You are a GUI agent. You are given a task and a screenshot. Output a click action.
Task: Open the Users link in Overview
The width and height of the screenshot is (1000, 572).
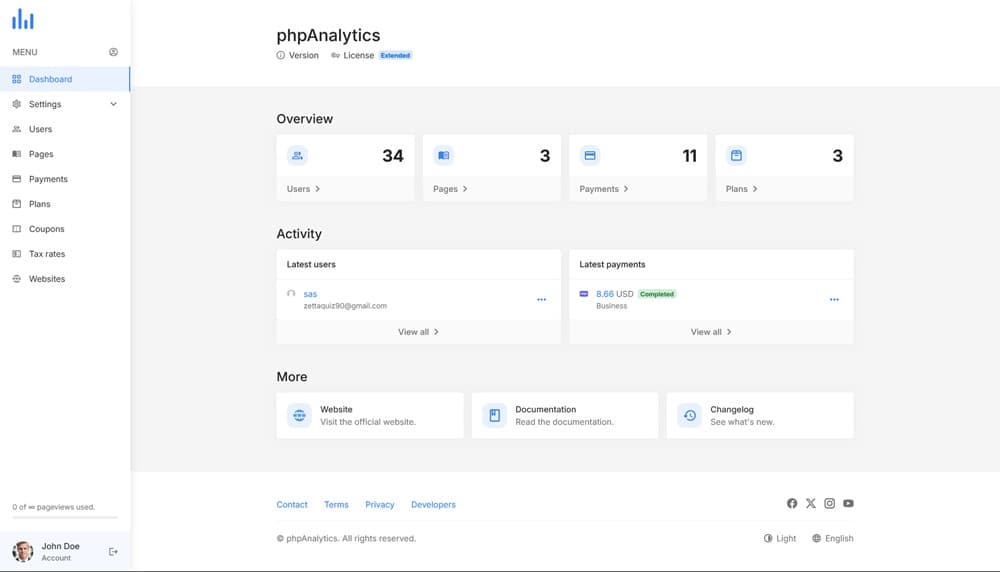(304, 189)
